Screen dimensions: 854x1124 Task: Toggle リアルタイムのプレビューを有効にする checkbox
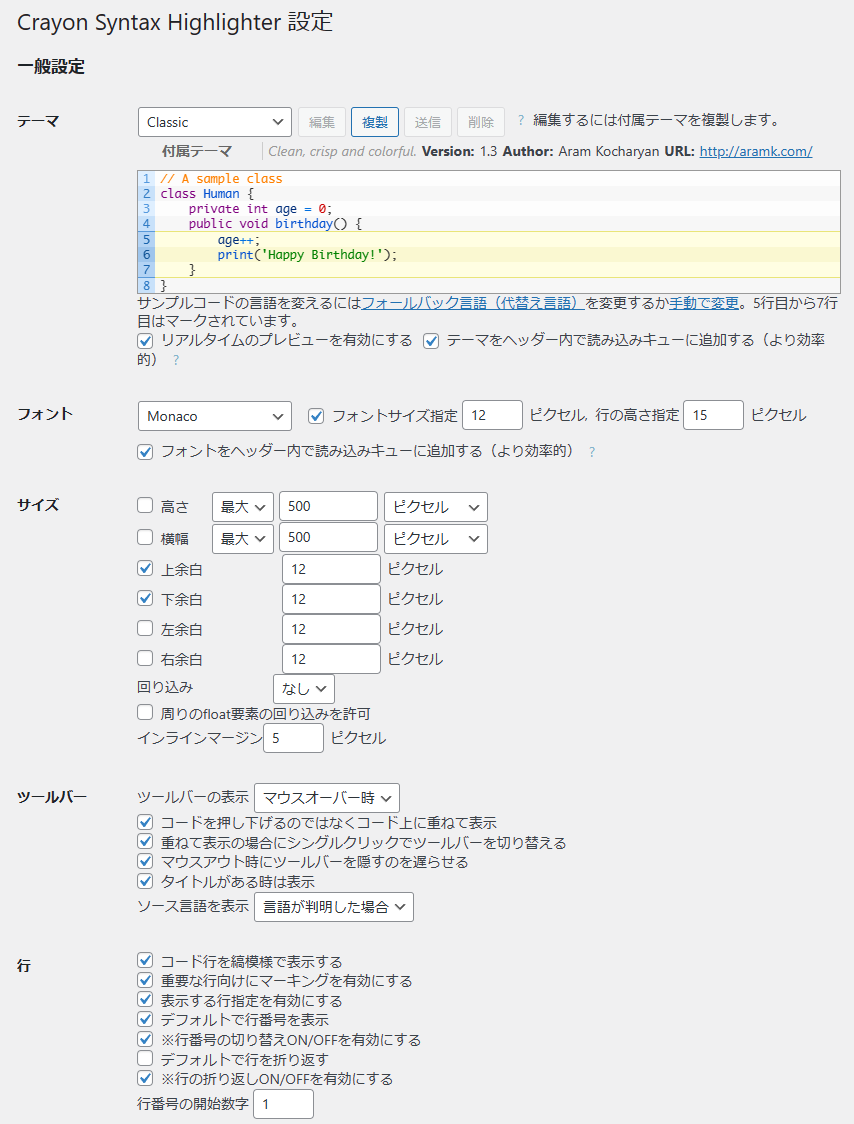pos(146,341)
